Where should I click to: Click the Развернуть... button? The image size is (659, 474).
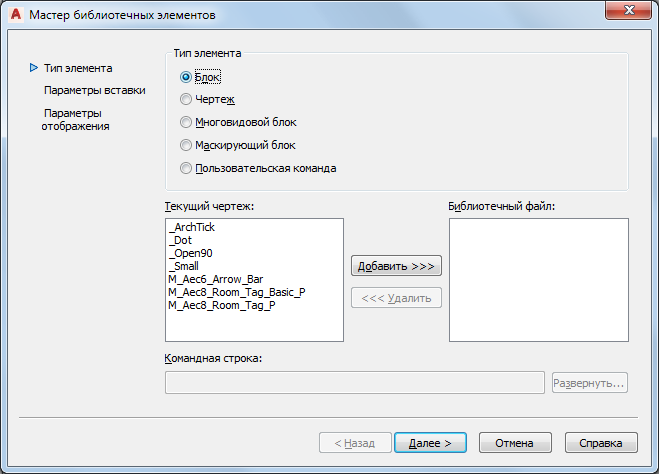tap(590, 383)
